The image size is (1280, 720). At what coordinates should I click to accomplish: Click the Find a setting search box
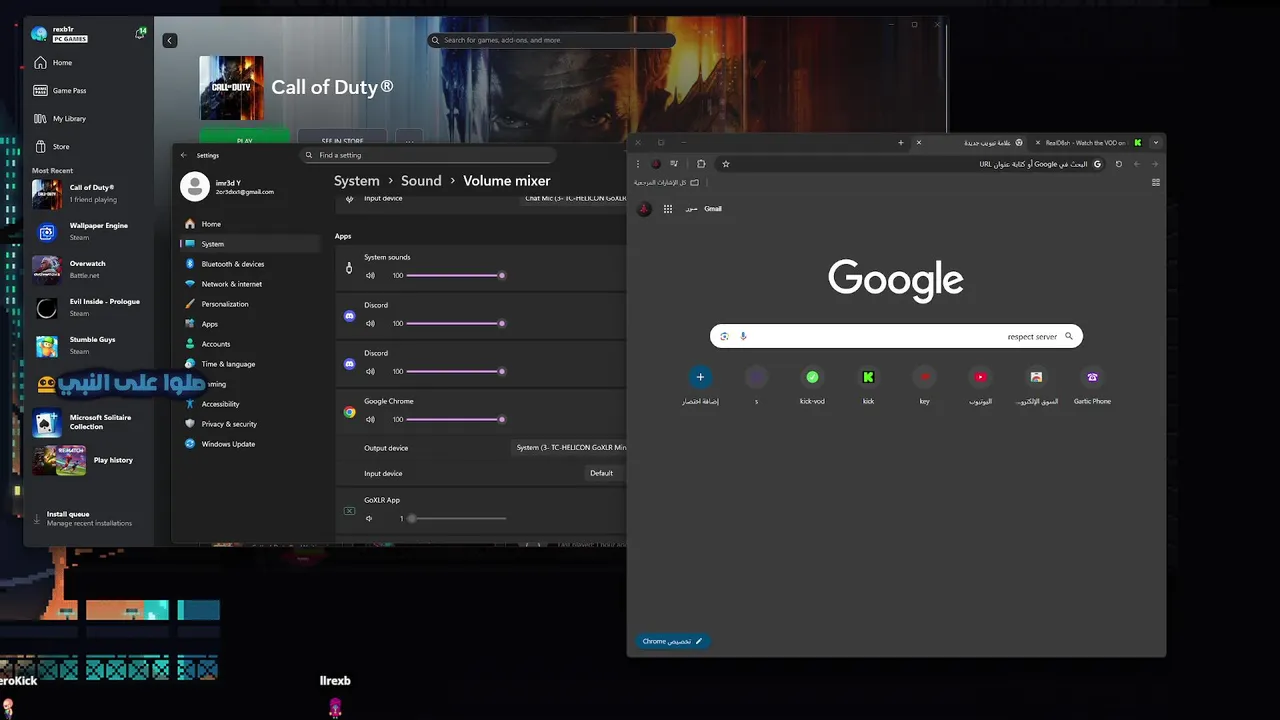[429, 155]
